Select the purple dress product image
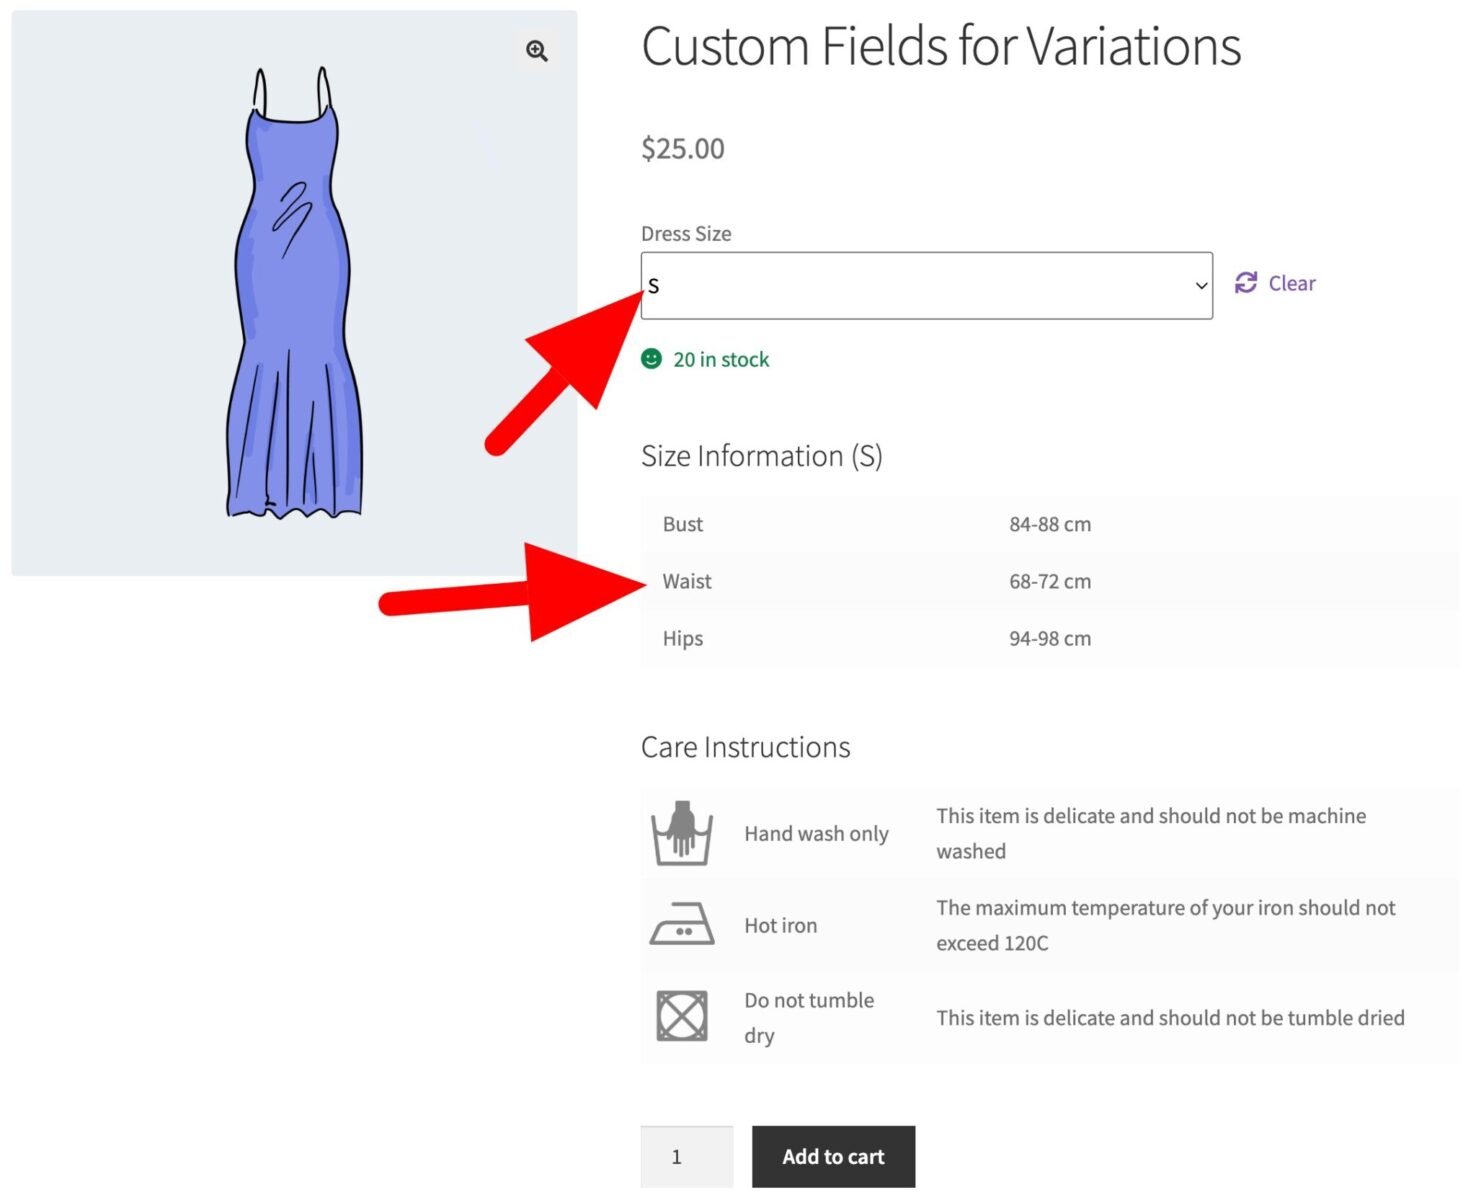The width and height of the screenshot is (1476, 1200). tap(293, 290)
